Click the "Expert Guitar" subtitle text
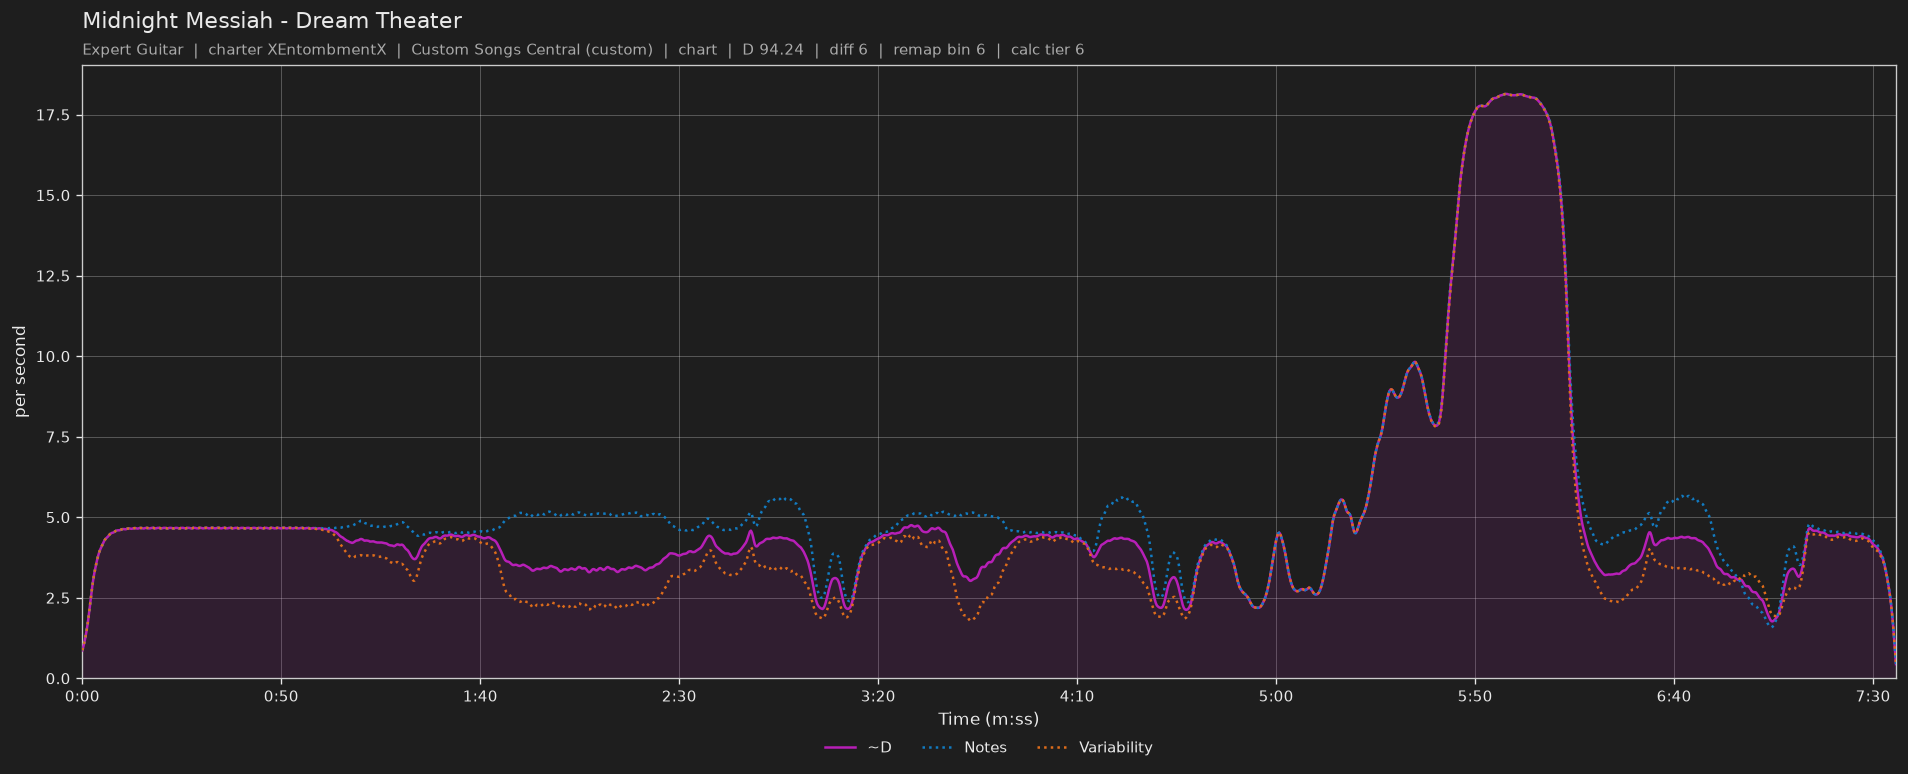This screenshot has height=774, width=1908. coord(133,50)
